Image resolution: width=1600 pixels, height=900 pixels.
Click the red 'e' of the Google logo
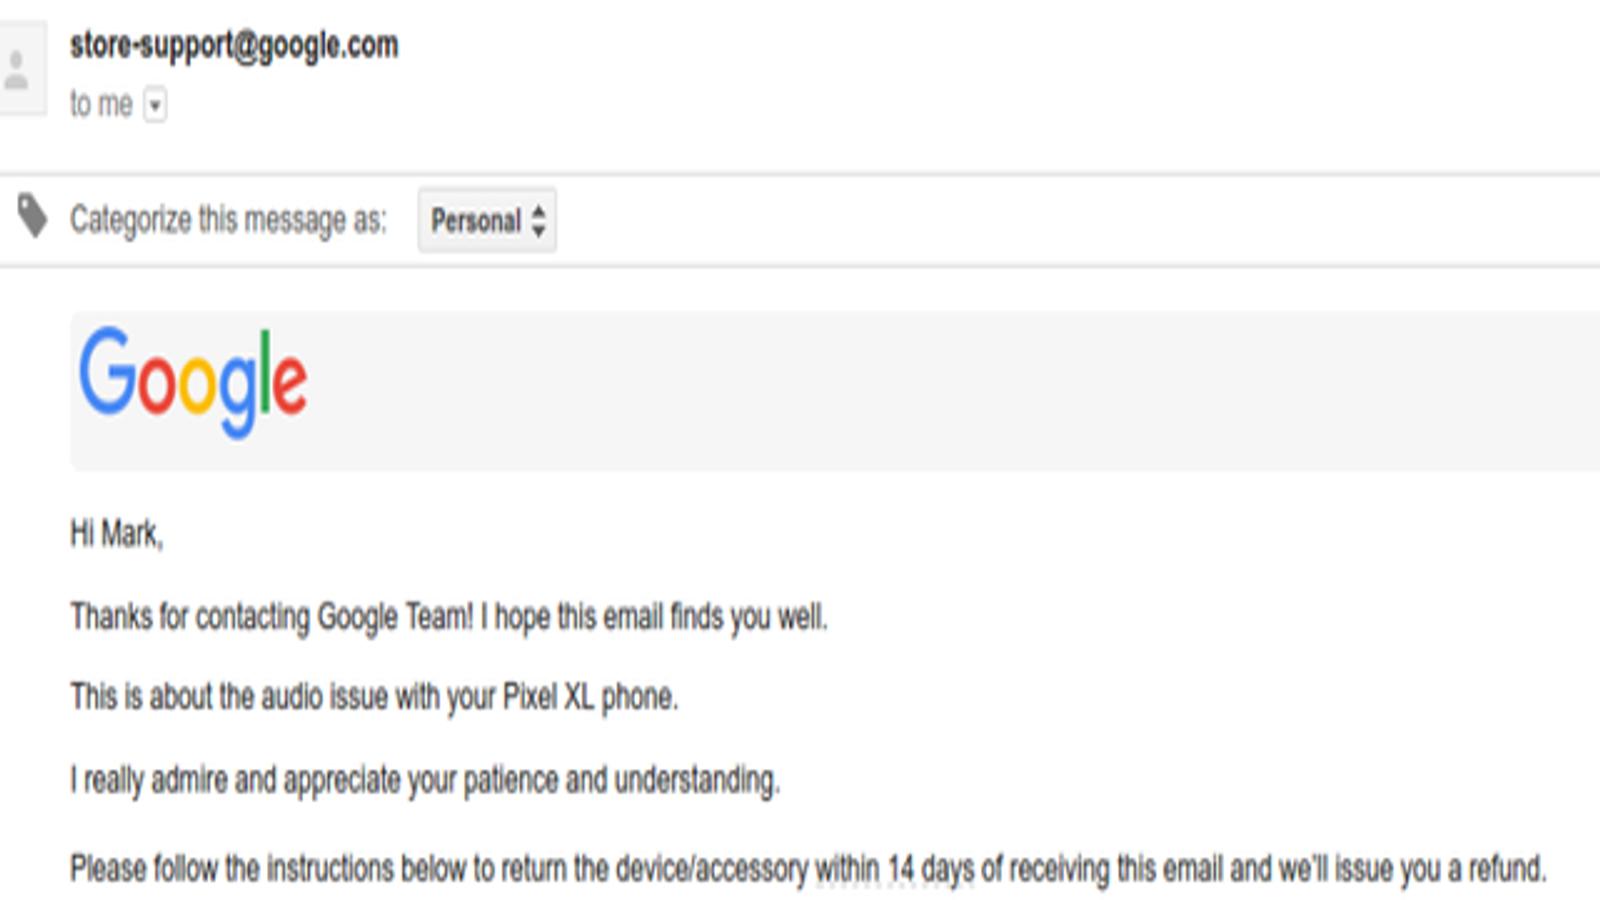tap(290, 382)
